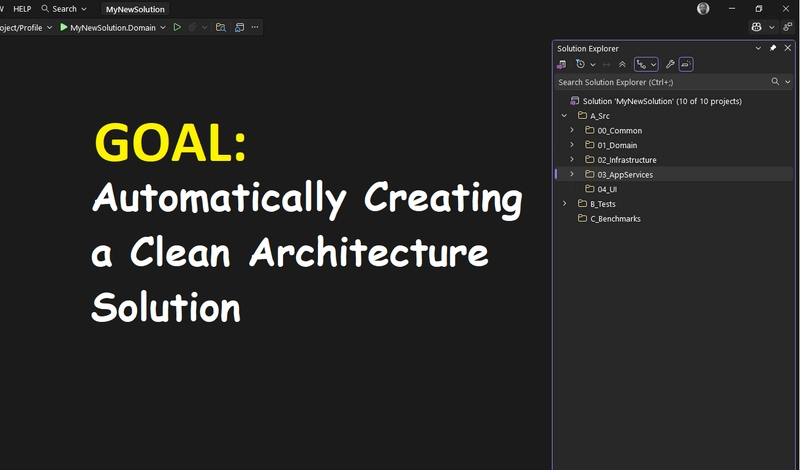The image size is (800, 470).
Task: Start debugging MyNewSolution.Domain with green play
Action: tap(64, 28)
